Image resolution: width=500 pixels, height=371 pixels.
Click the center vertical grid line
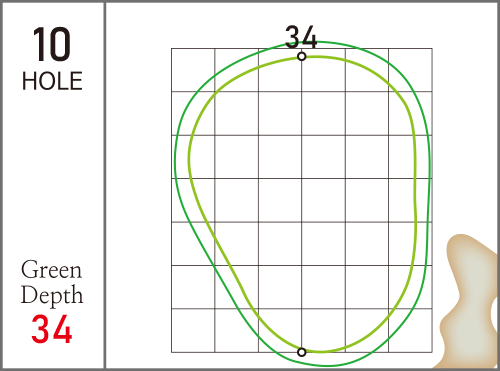[302, 200]
